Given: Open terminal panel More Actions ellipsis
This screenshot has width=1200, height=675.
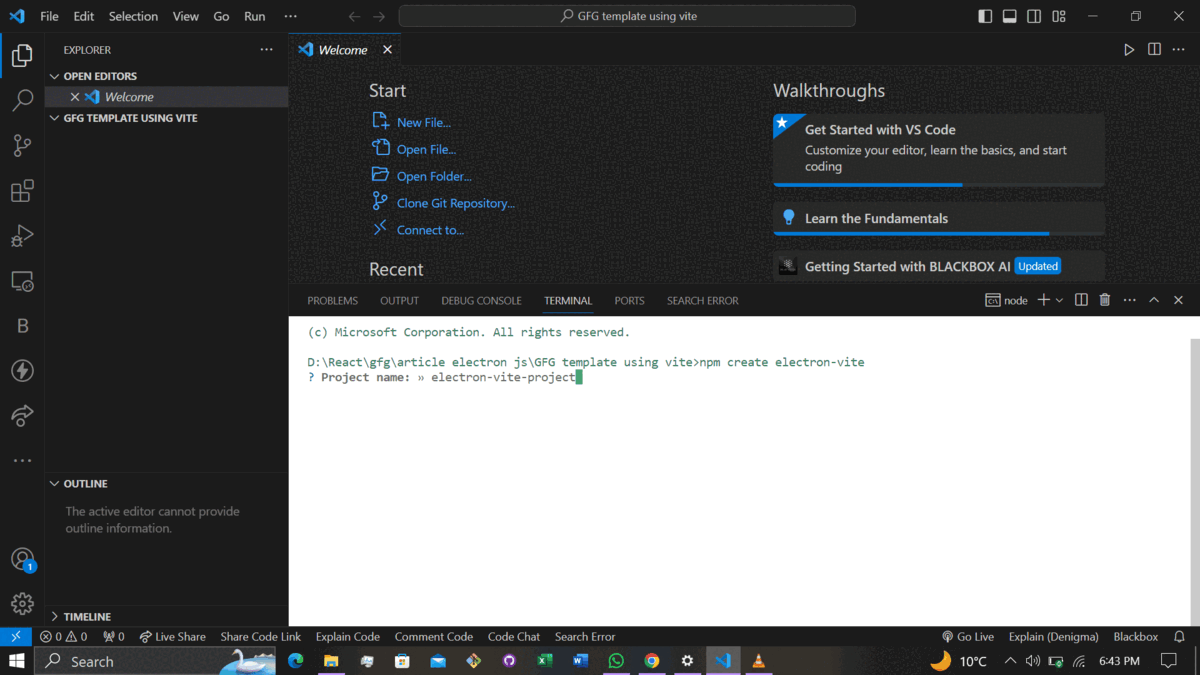Looking at the screenshot, I should (x=1129, y=300).
